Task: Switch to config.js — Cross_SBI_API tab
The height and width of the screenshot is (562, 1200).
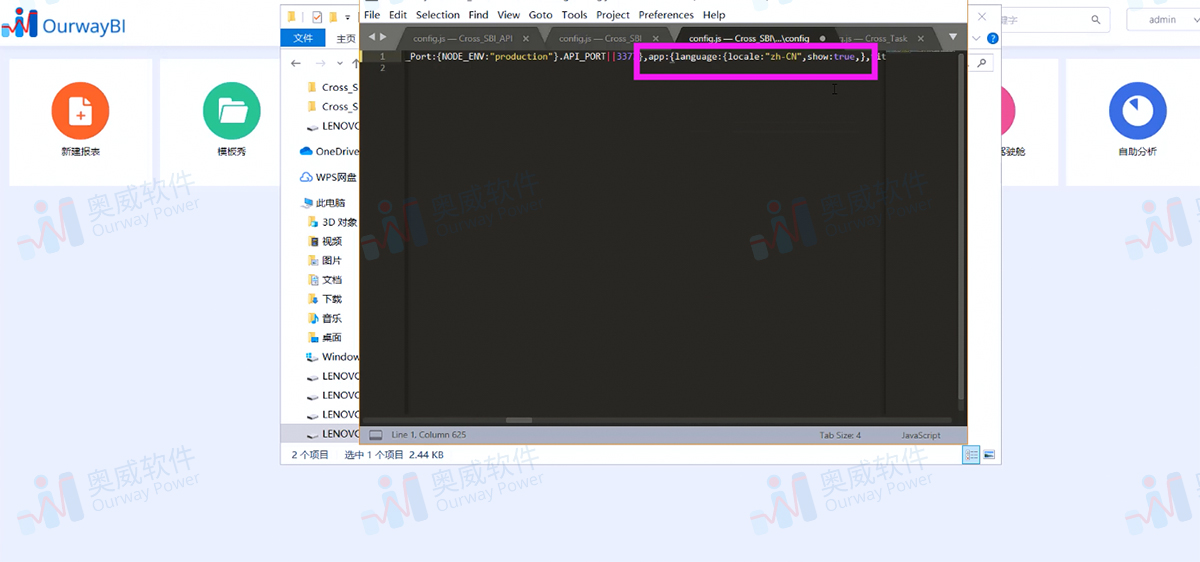Action: click(x=462, y=38)
